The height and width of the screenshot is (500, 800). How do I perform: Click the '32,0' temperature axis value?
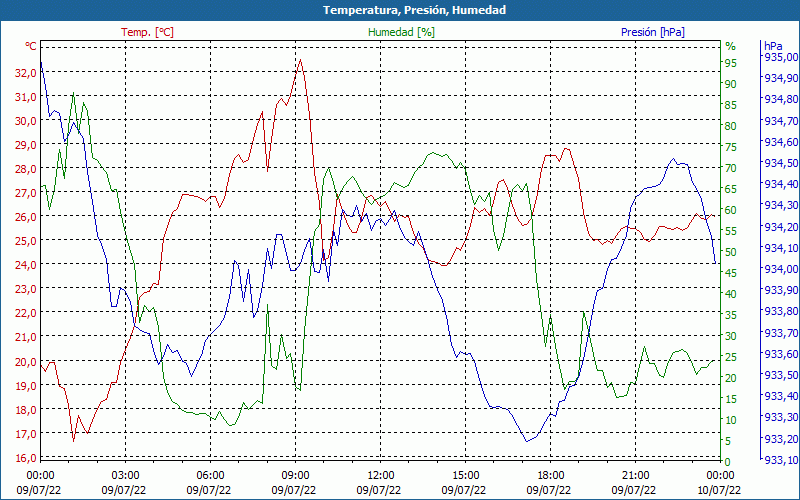pyautogui.click(x=26, y=73)
